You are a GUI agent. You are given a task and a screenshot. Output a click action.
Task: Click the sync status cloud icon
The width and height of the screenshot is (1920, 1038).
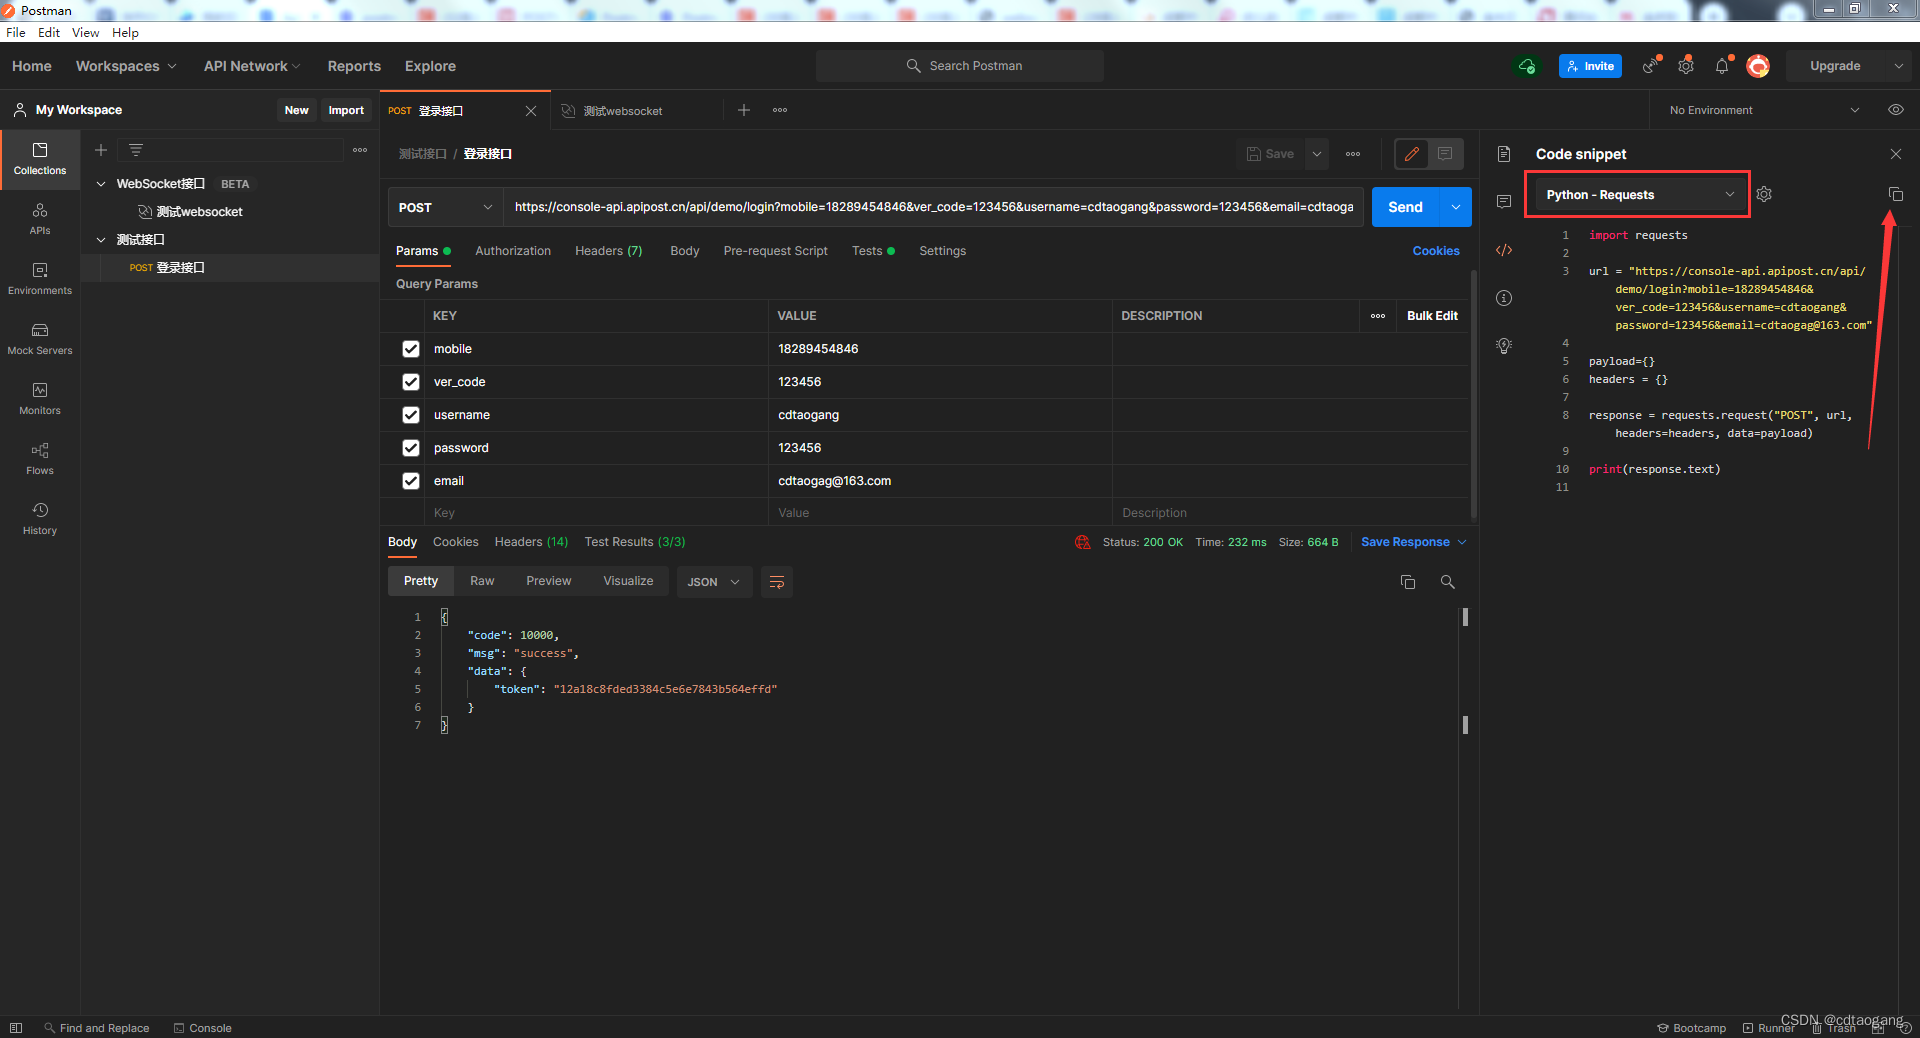pos(1527,66)
